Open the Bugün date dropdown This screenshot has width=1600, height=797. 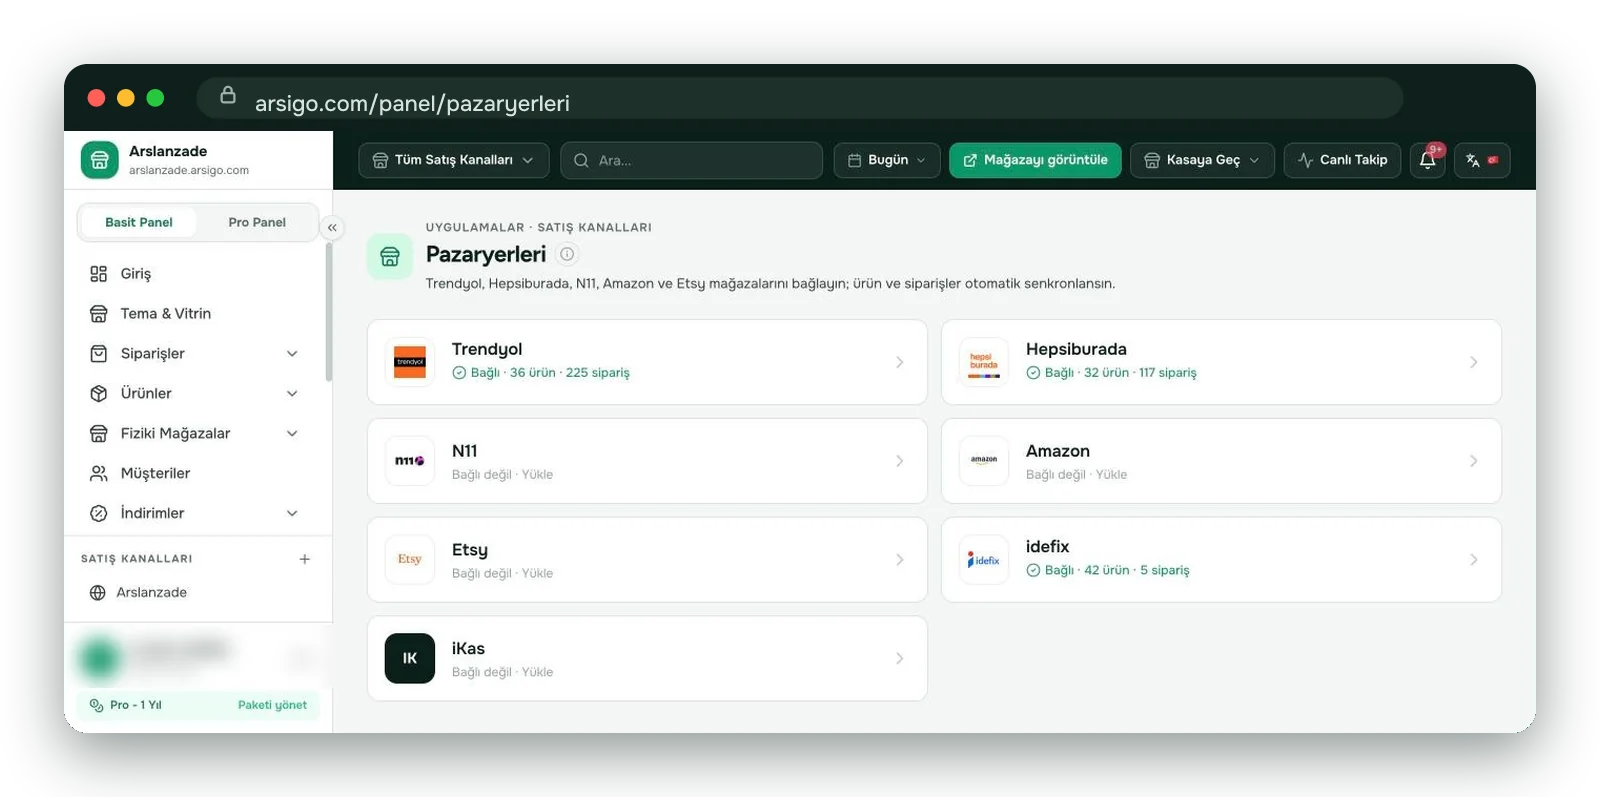click(x=887, y=160)
